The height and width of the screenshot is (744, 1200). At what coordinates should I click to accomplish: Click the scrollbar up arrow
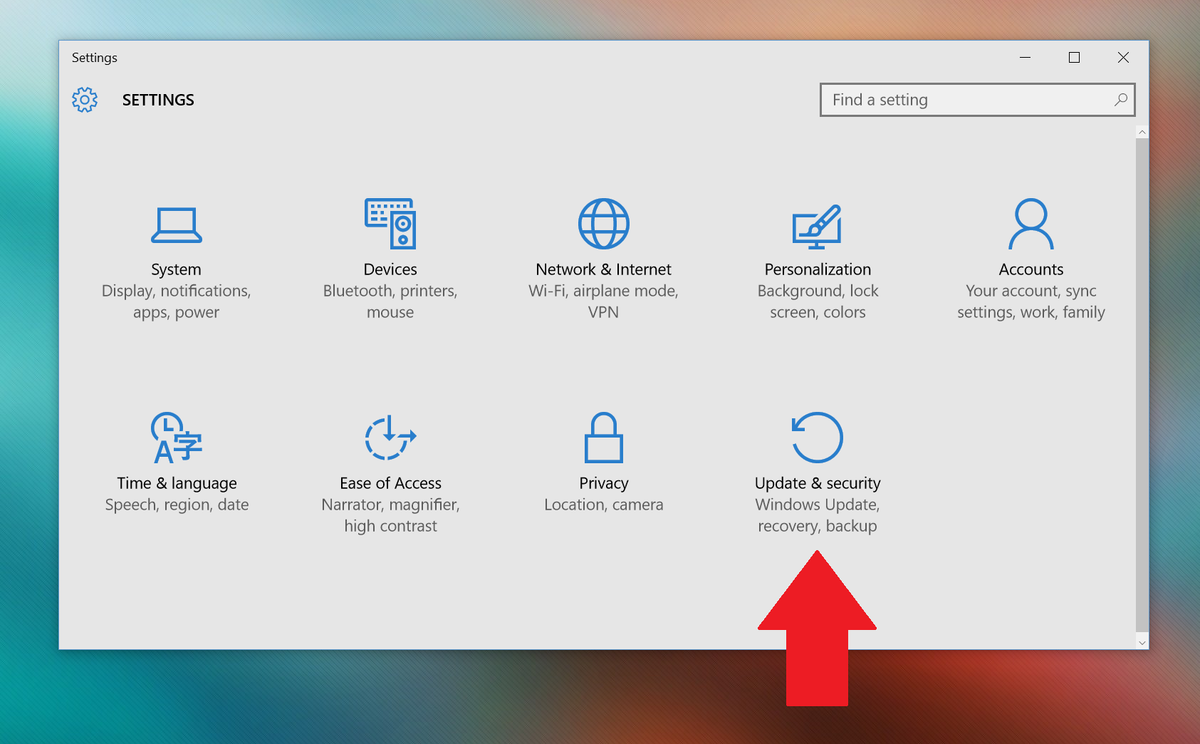pyautogui.click(x=1141, y=131)
